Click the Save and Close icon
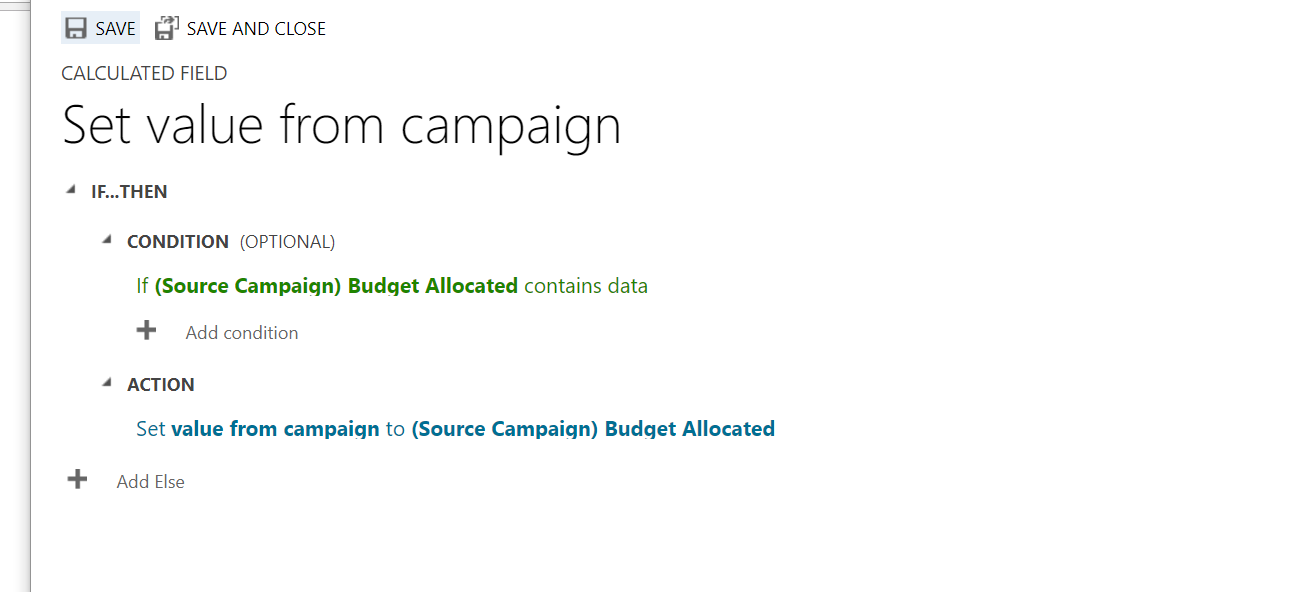This screenshot has height=592, width=1314. pos(166,29)
